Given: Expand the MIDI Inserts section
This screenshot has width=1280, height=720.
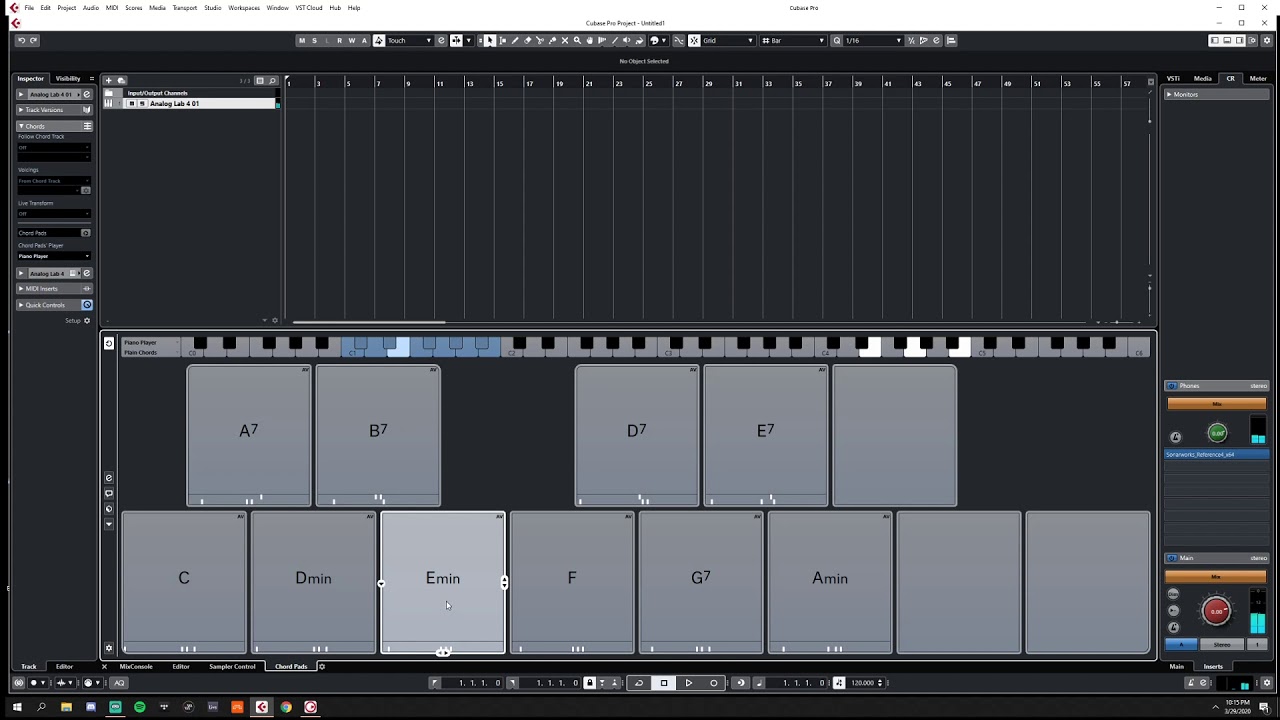Looking at the screenshot, I should [21, 288].
